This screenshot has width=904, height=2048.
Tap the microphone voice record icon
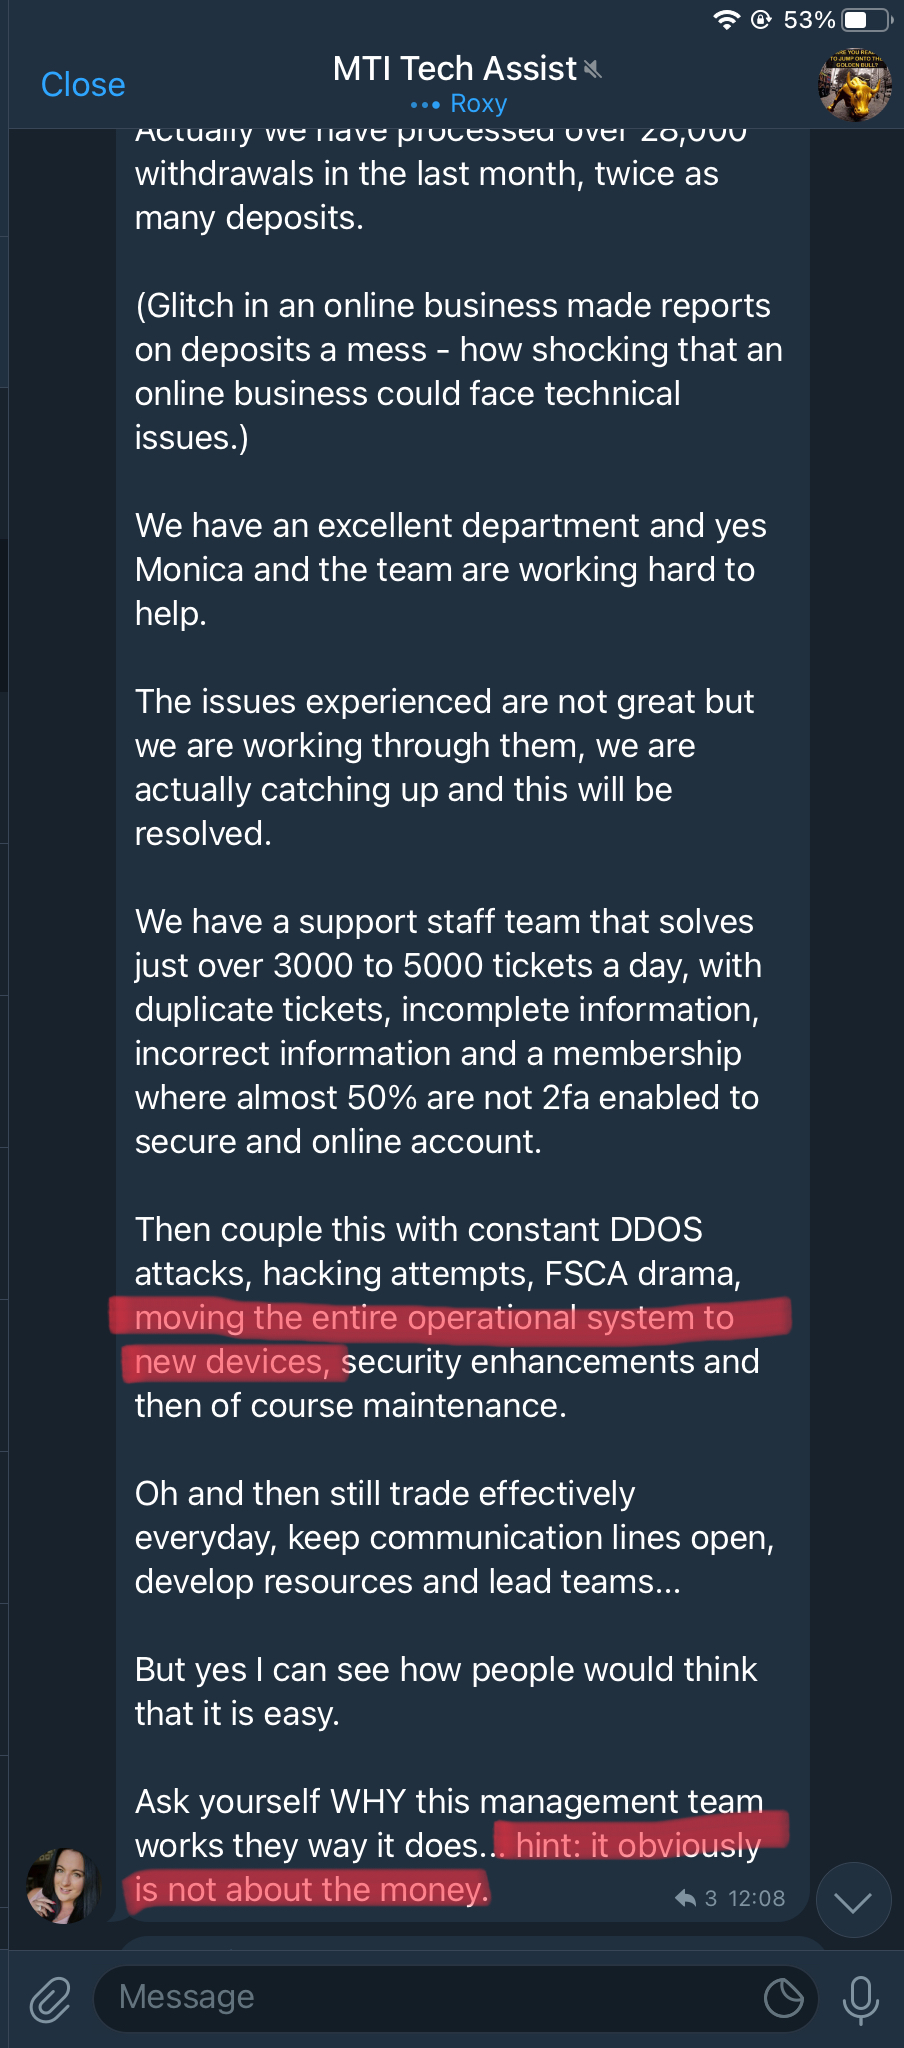pyautogui.click(x=860, y=1999)
